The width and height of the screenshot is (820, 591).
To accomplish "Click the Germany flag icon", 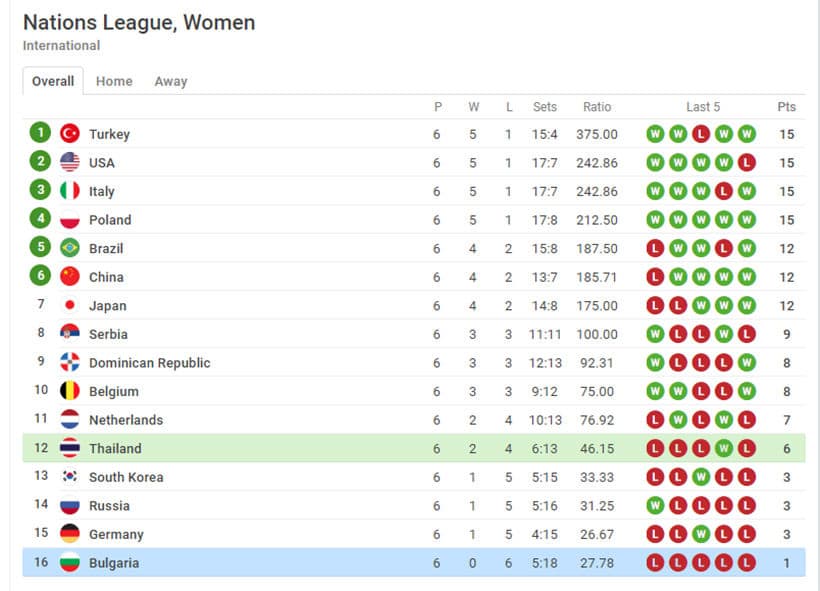I will 70,534.
